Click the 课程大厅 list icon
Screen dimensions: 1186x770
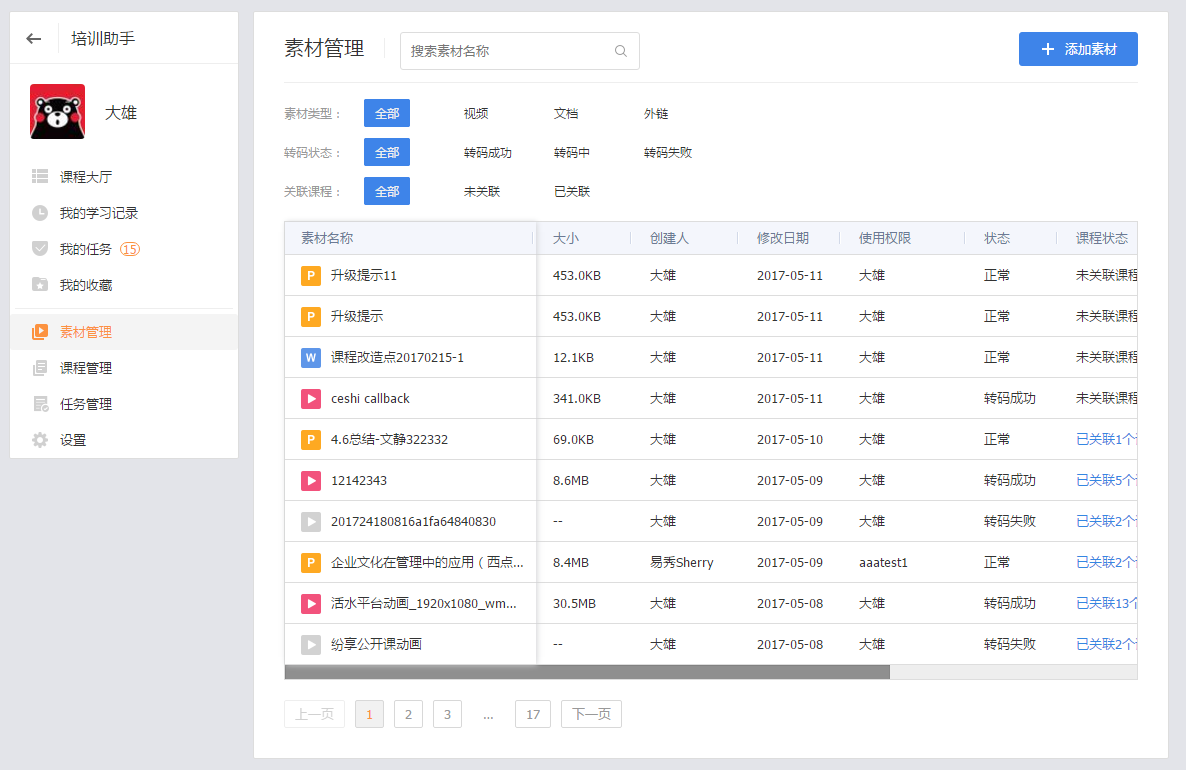(x=40, y=176)
